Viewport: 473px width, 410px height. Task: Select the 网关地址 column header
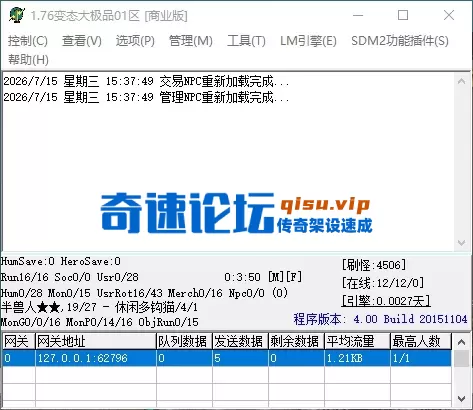point(96,341)
